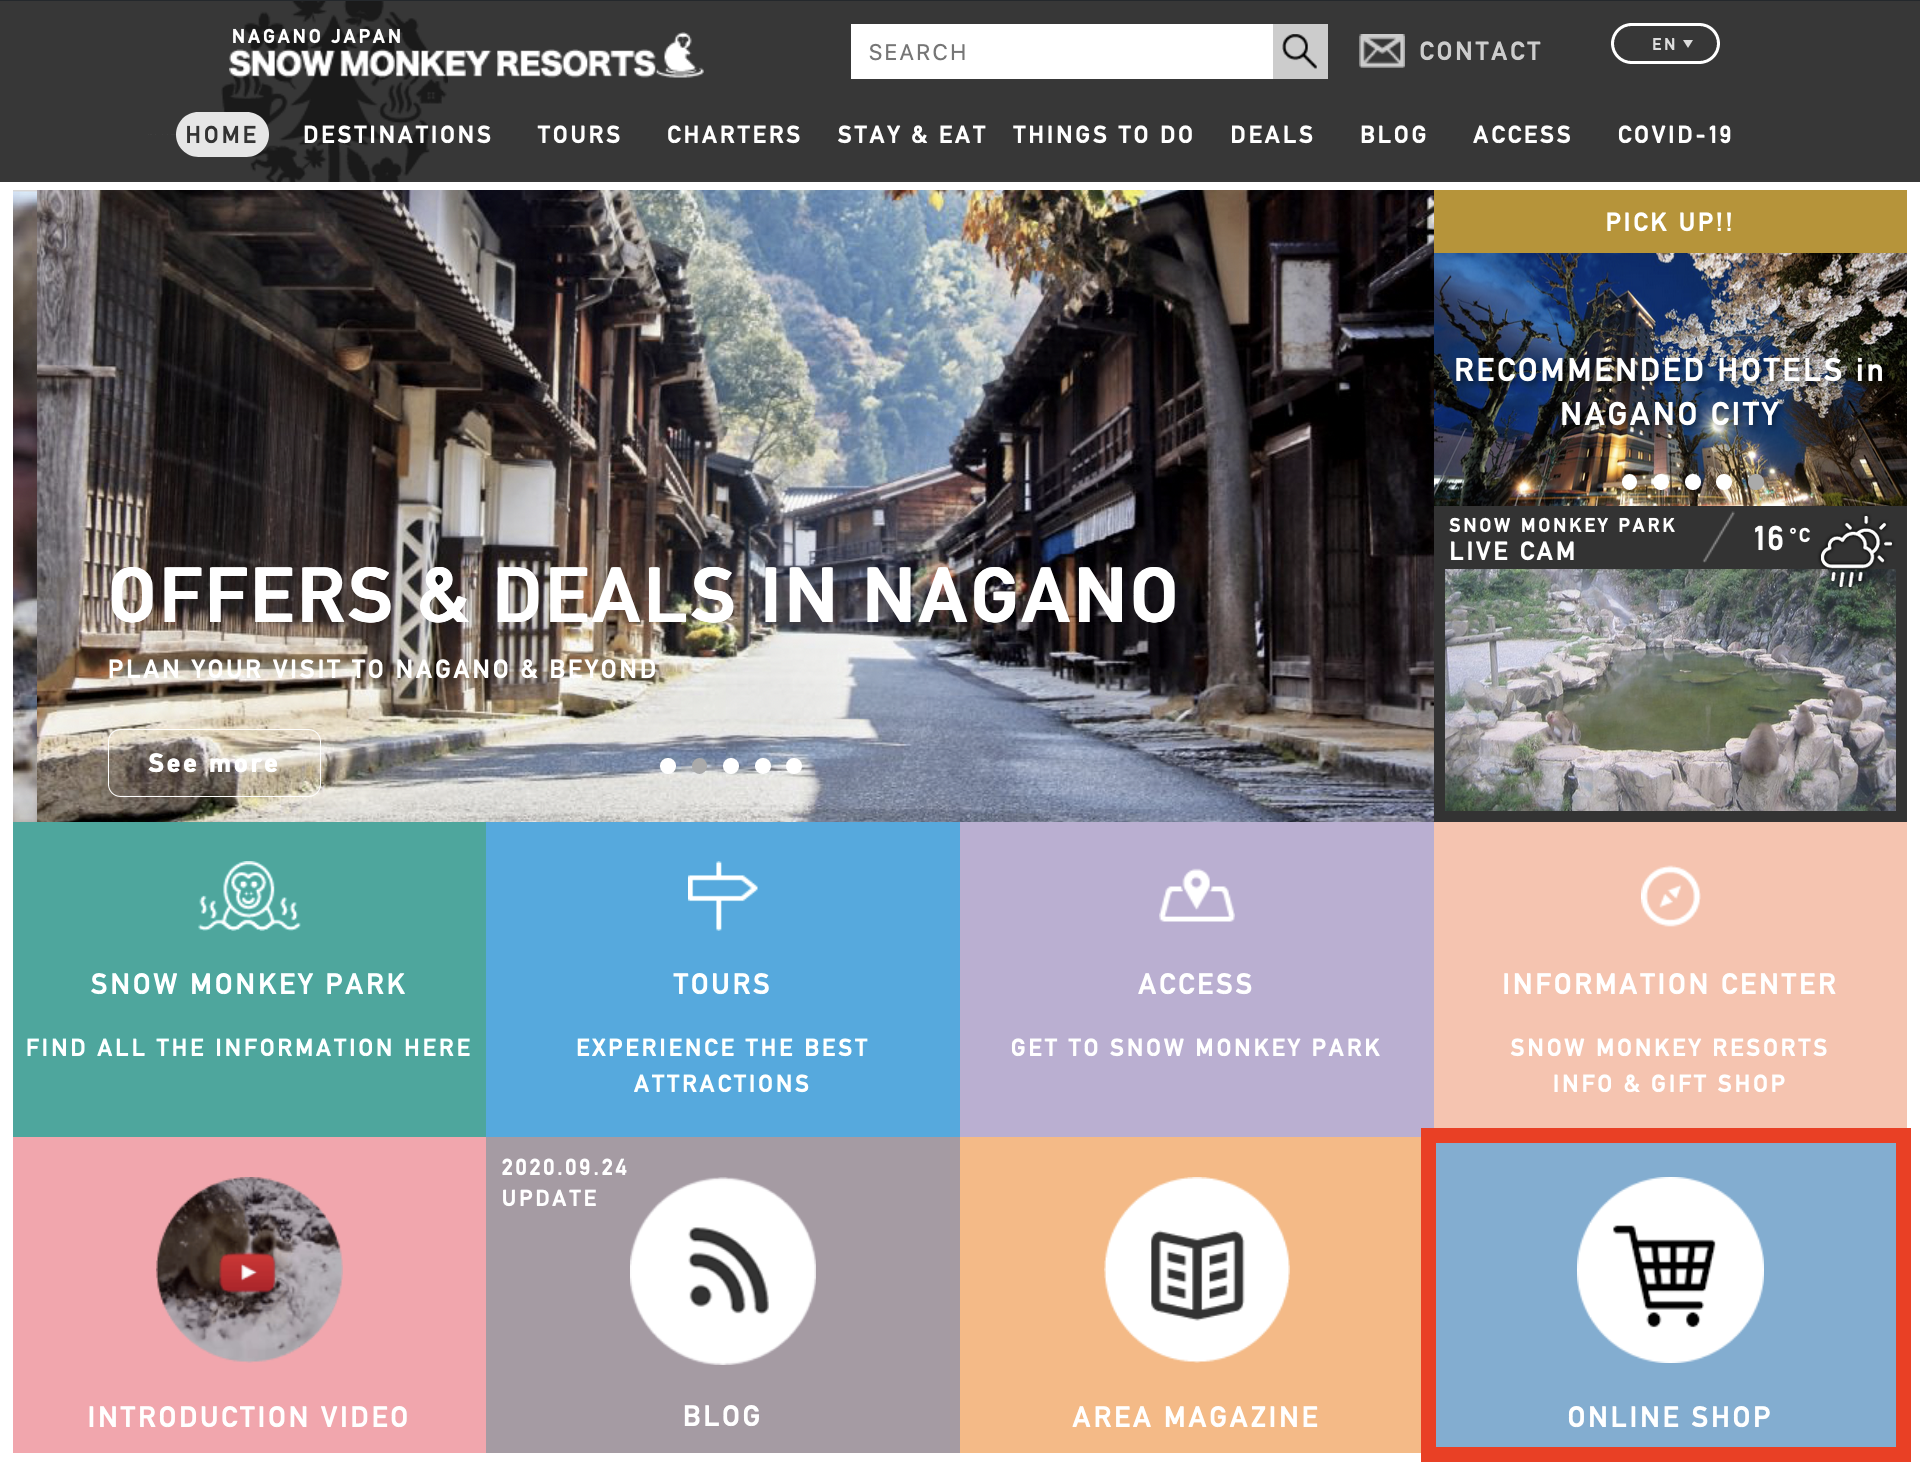Select first dot of main slideshow
Screen dimensions: 1920x1468
tap(668, 766)
